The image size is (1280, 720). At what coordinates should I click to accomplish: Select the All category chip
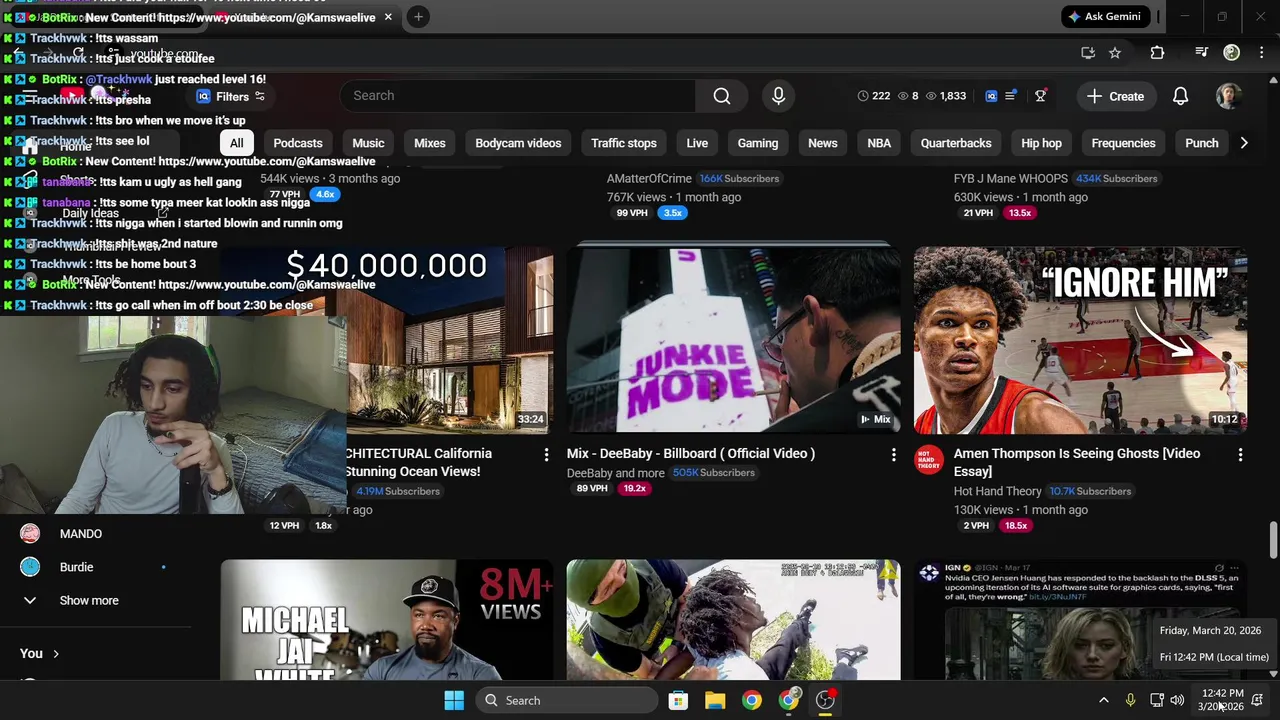coord(236,143)
